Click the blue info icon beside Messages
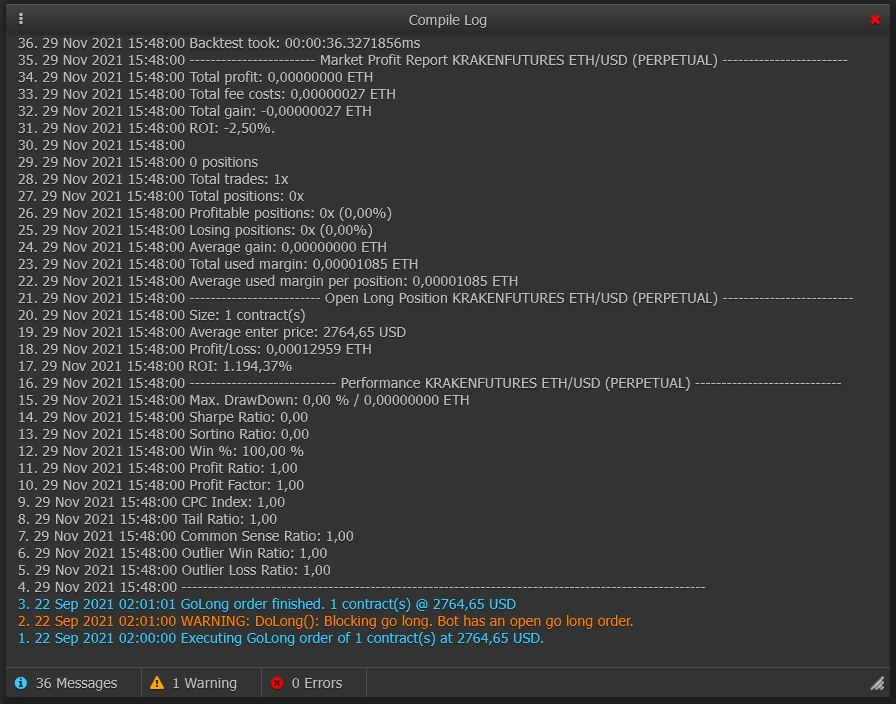Screen dimensions: 896x704 pyautogui.click(x=21, y=683)
